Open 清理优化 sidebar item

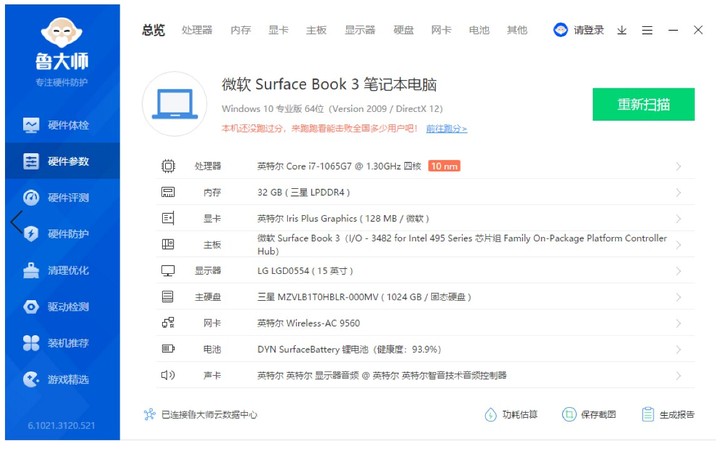coord(62,271)
